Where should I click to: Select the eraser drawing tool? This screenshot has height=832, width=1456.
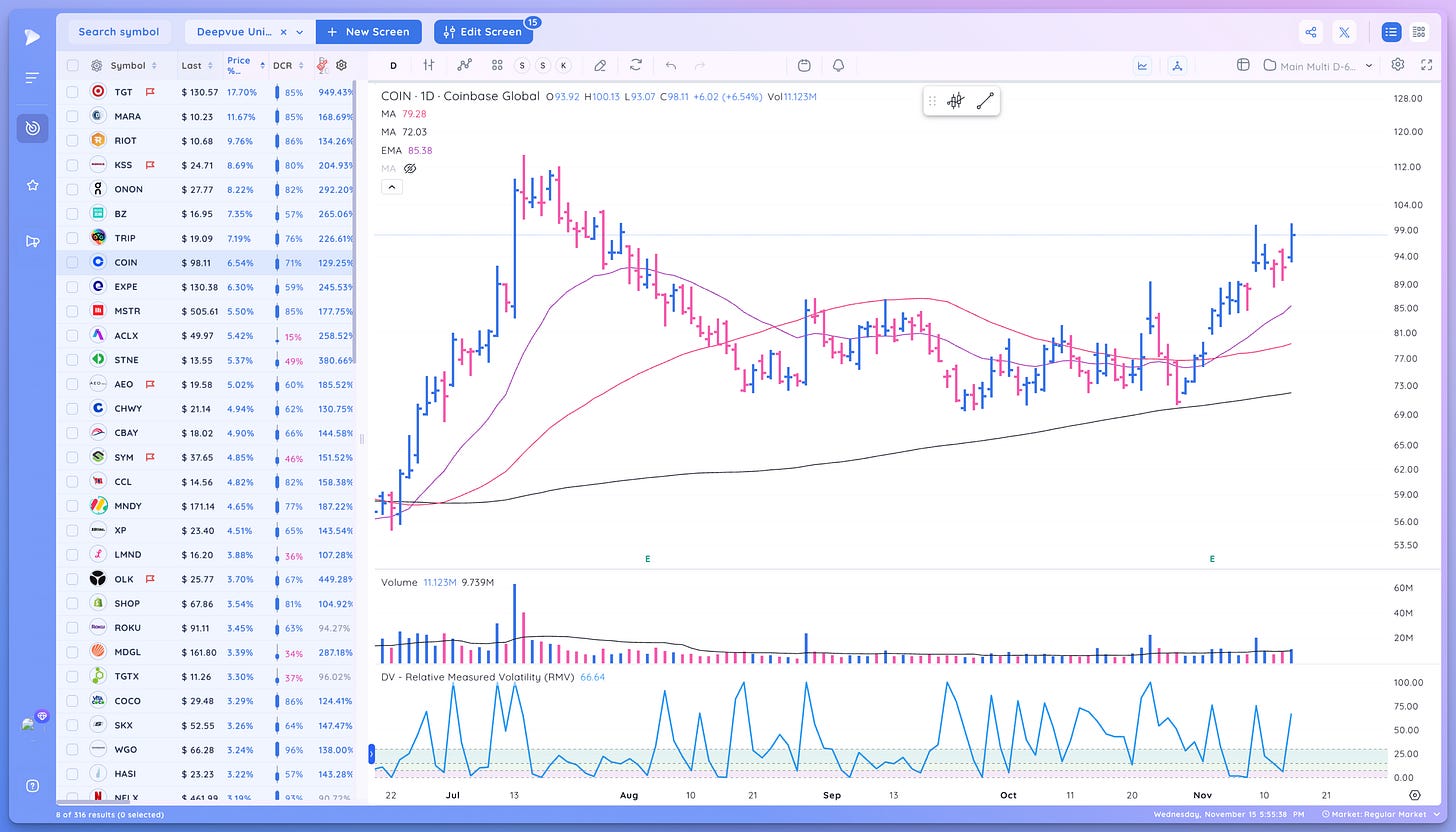600,65
